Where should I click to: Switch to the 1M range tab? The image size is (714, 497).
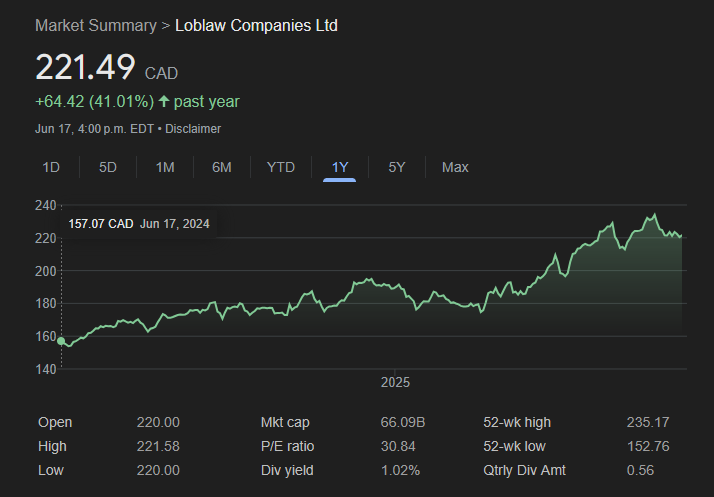[x=165, y=167]
